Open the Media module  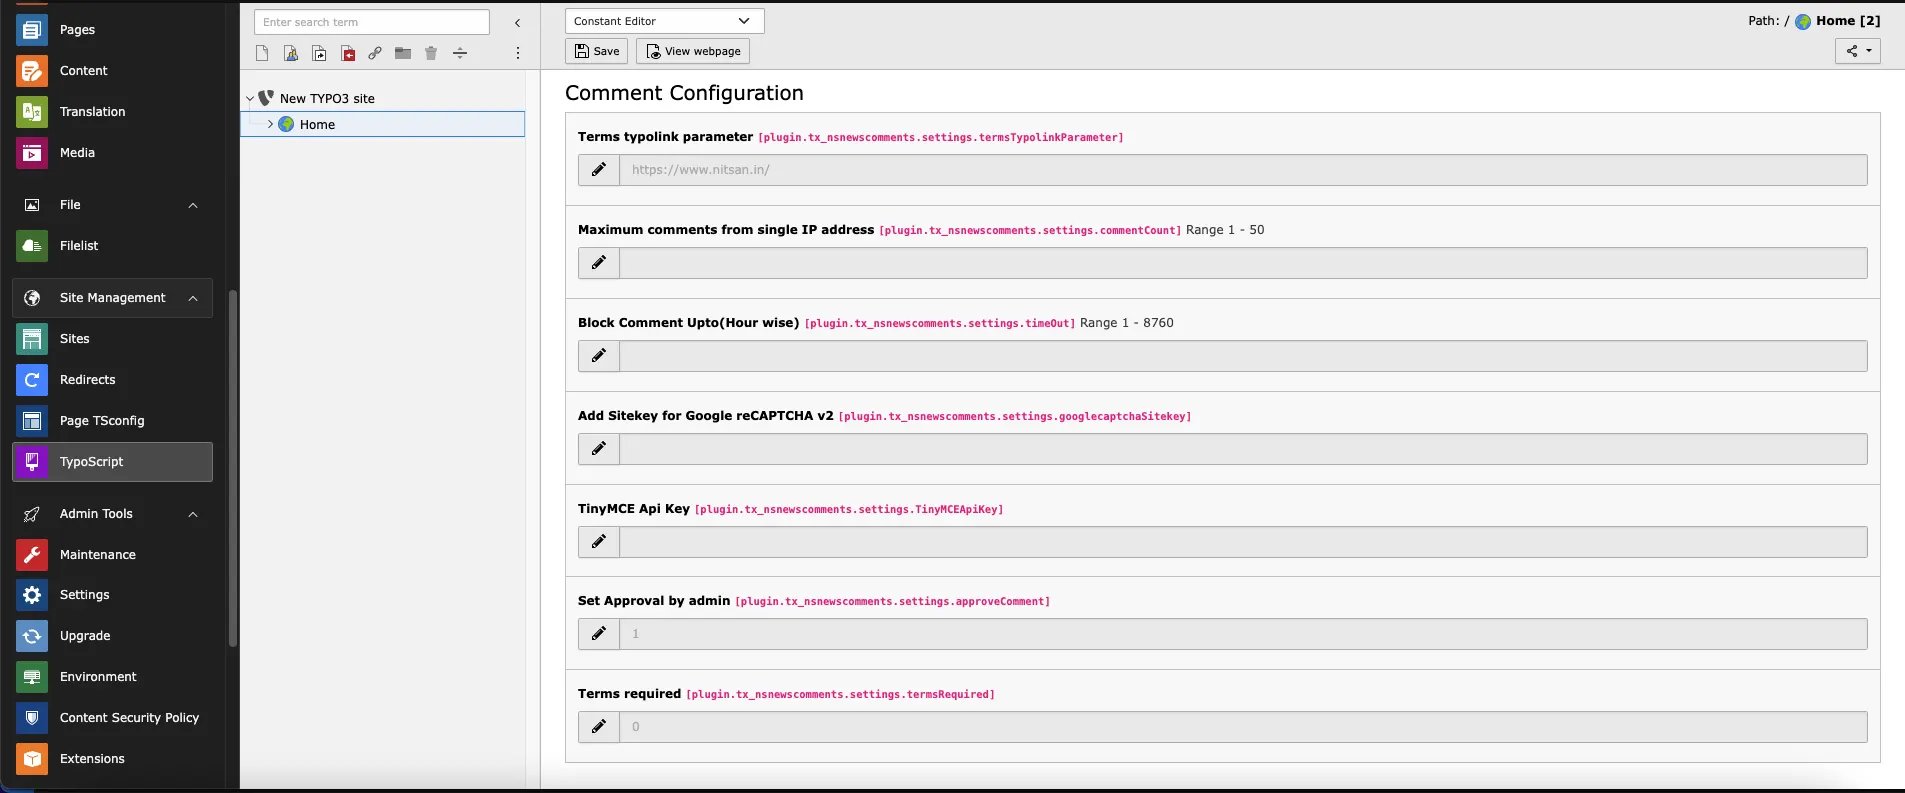pyautogui.click(x=112, y=153)
